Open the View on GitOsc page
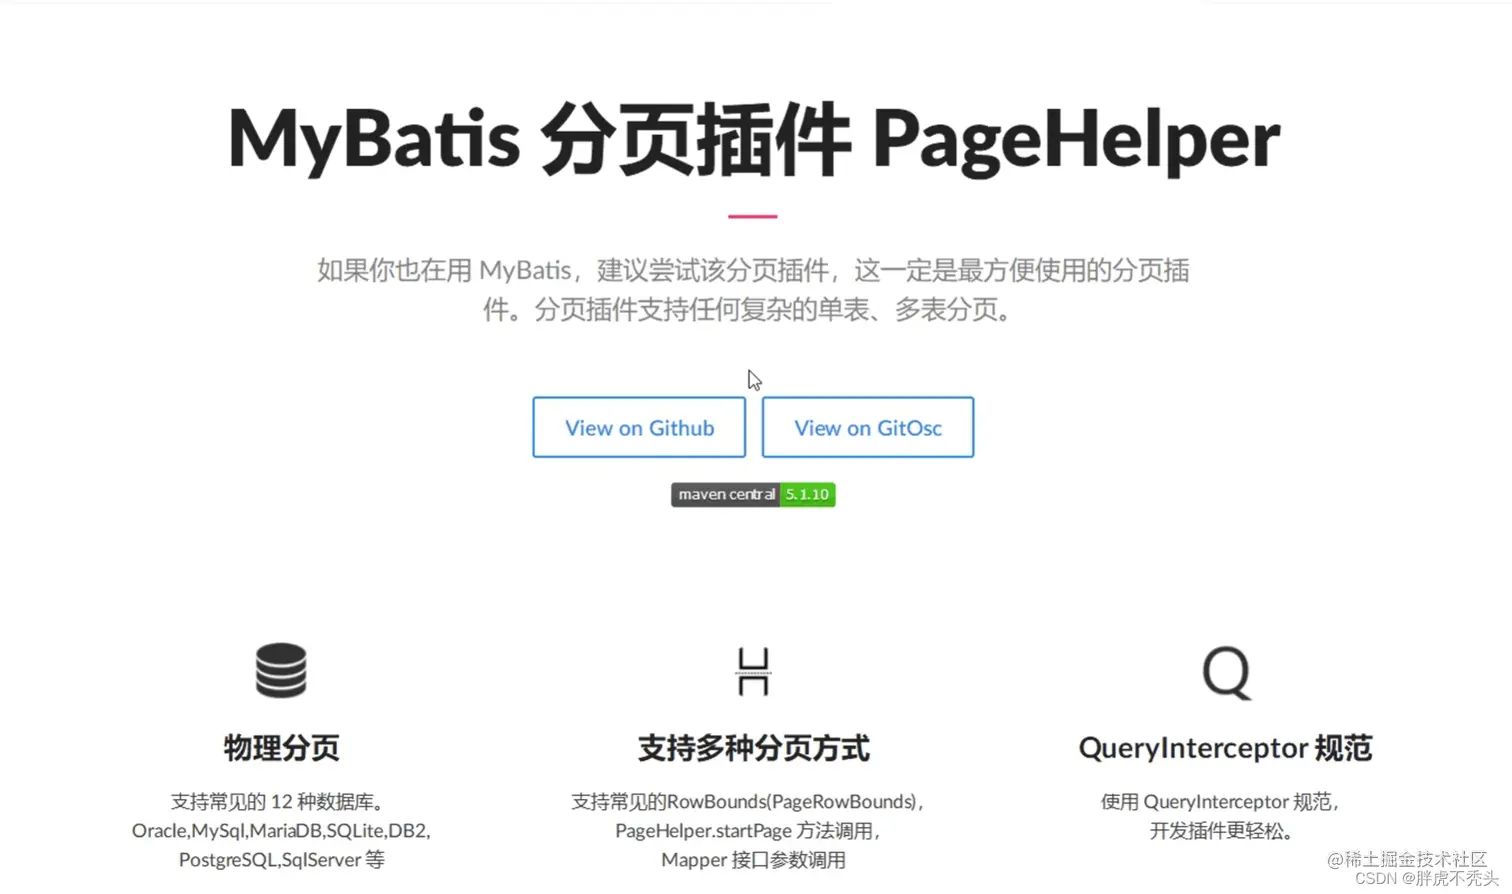The height and width of the screenshot is (894, 1512). [x=867, y=427]
